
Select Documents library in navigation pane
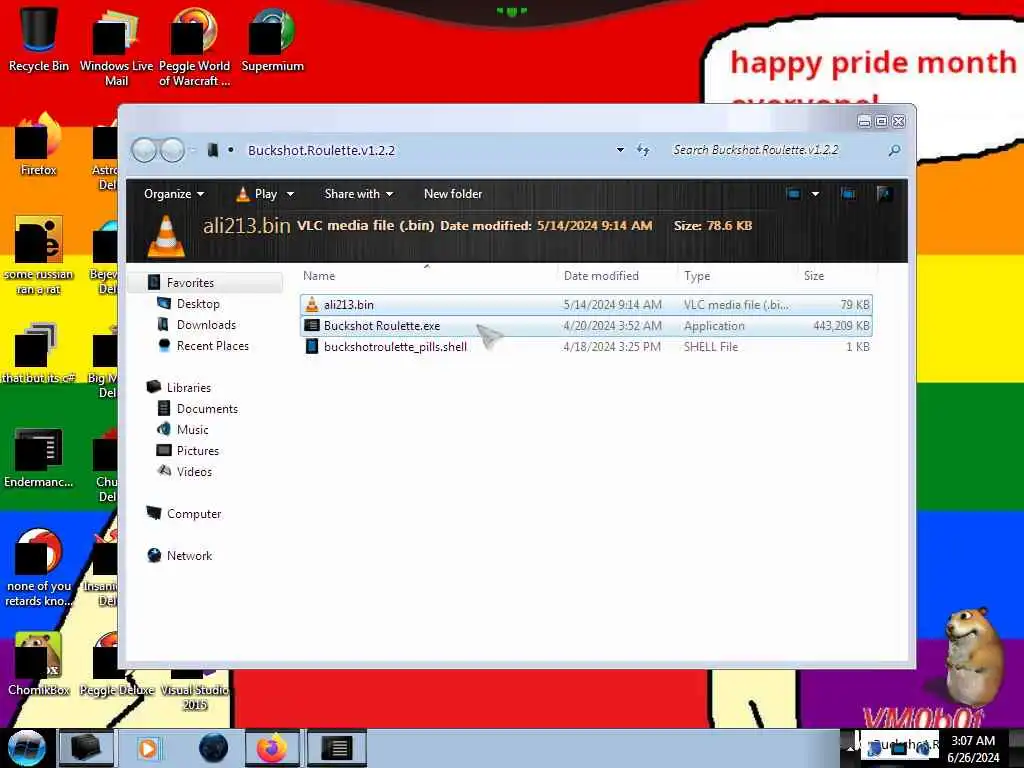(x=207, y=409)
